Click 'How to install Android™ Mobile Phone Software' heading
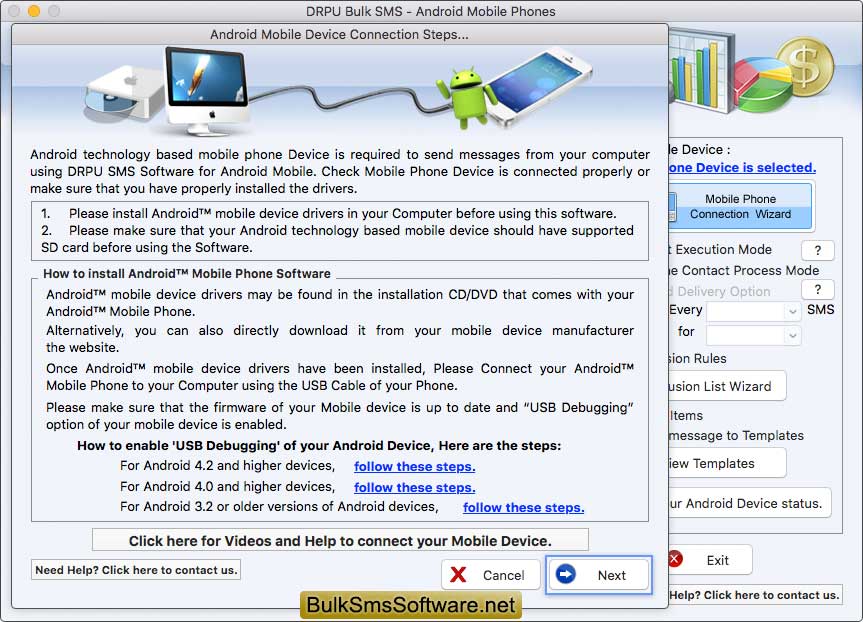 187,274
